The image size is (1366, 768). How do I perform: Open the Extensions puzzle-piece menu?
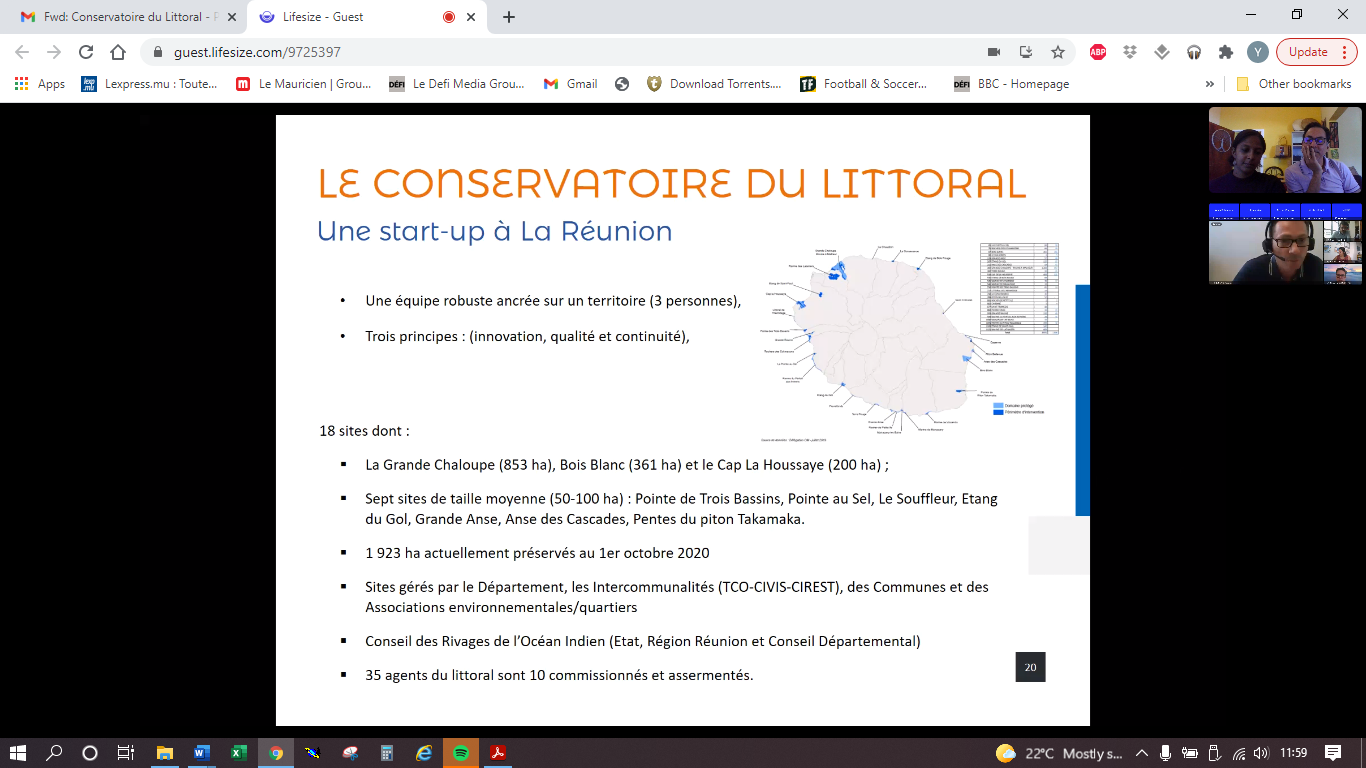[1226, 52]
